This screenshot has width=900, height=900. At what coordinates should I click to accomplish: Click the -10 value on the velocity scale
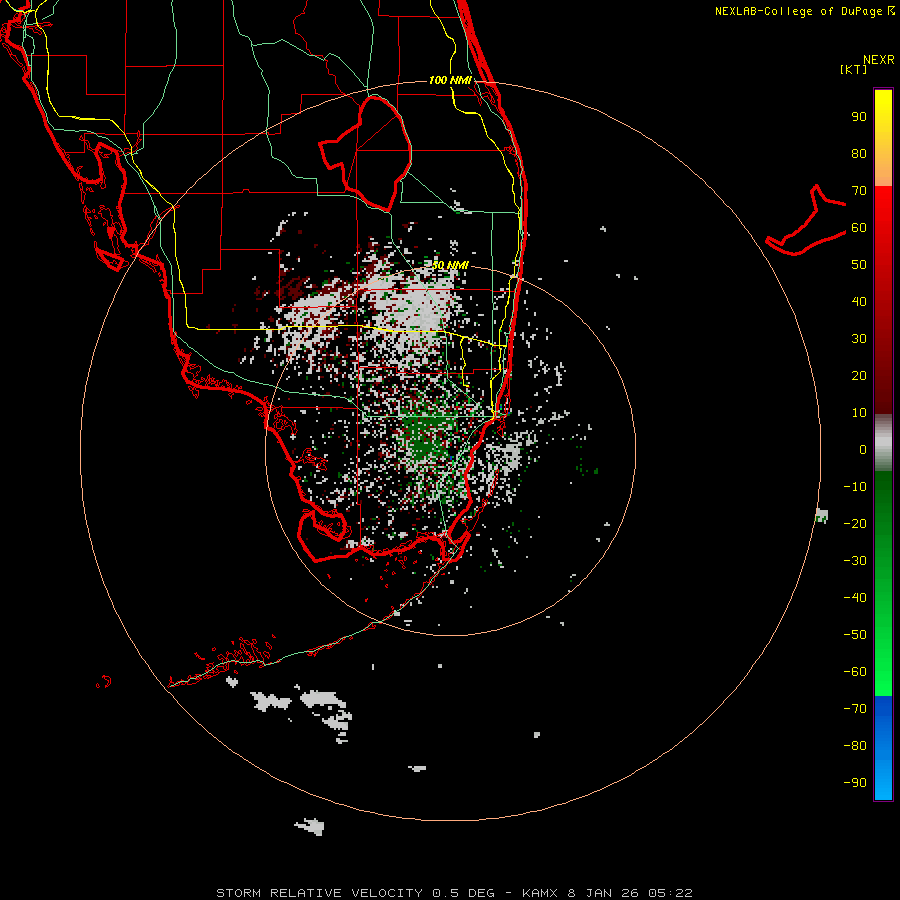[855, 487]
